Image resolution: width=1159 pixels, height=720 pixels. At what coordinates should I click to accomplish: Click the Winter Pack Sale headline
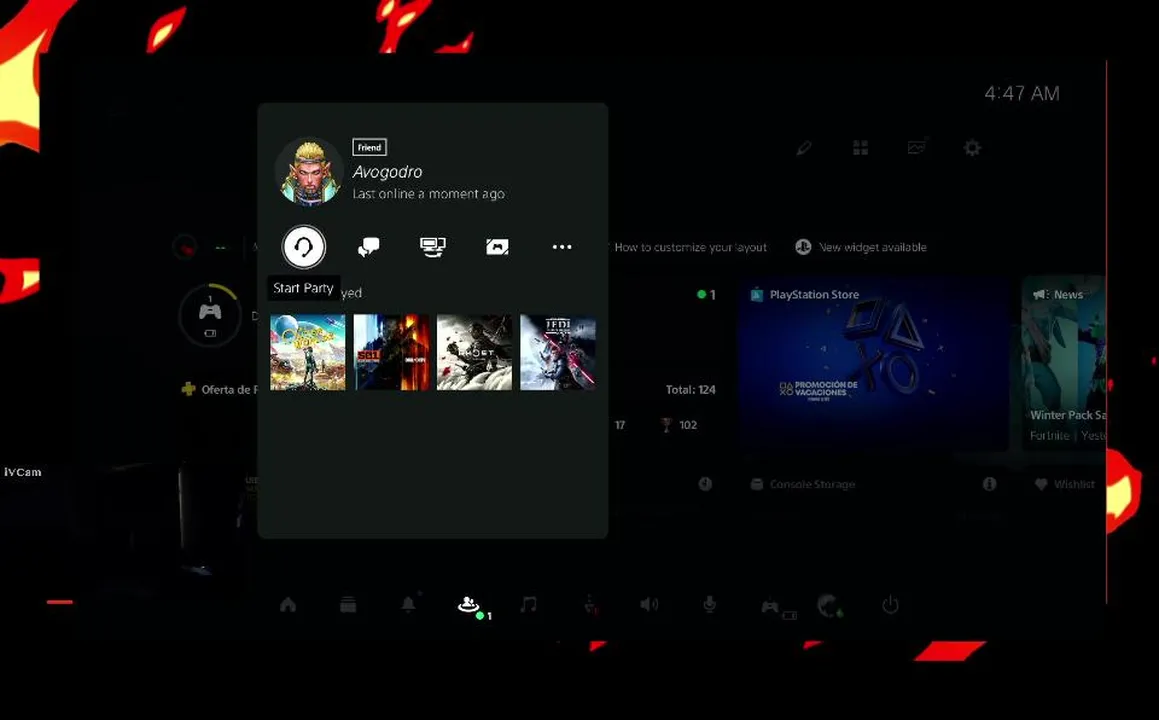click(x=1068, y=415)
